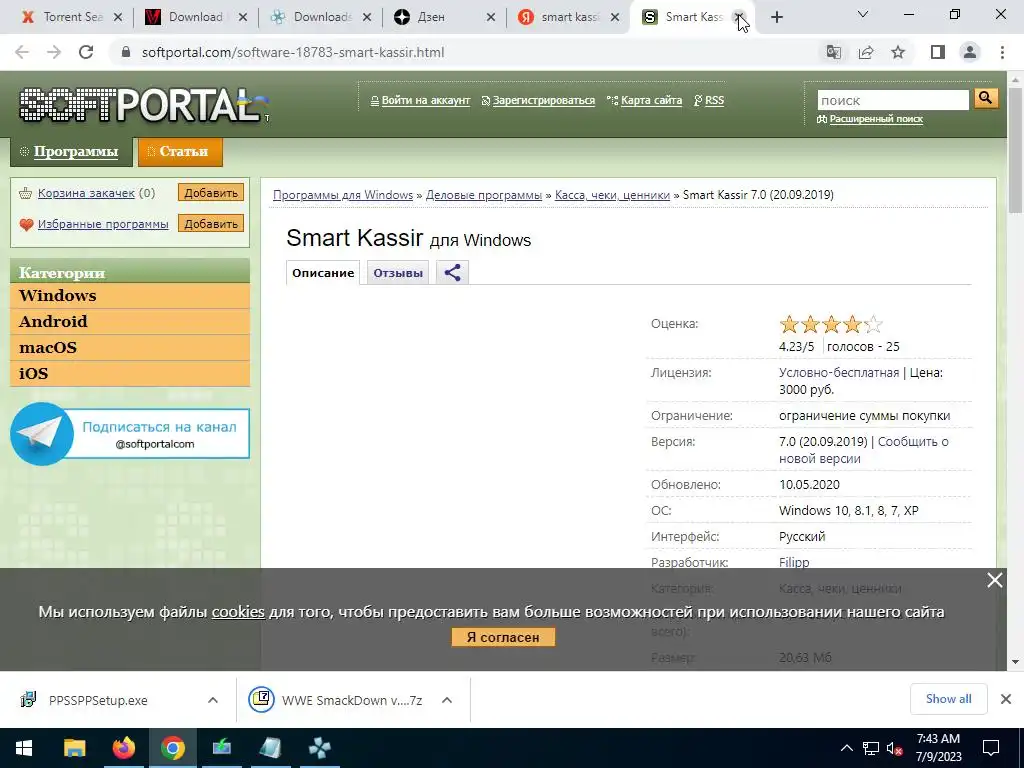Image resolution: width=1024 pixels, height=768 pixels.
Task: Click Зарегистрироваться link
Action: [x=543, y=101]
